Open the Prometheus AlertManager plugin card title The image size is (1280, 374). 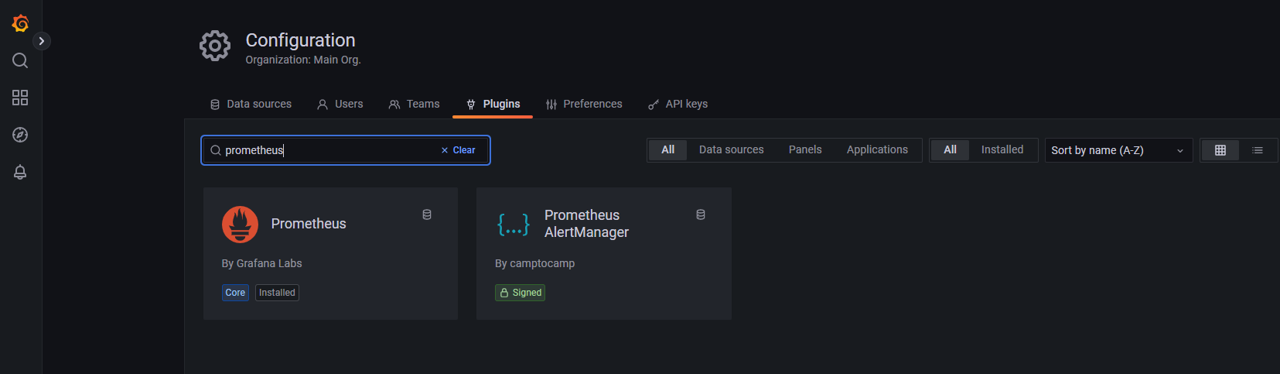click(x=586, y=224)
